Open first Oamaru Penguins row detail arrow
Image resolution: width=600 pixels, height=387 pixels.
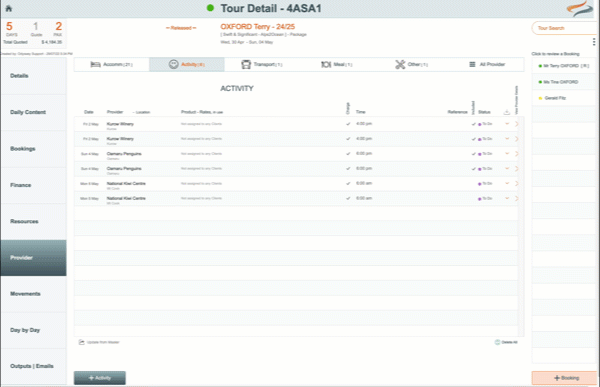(516, 154)
